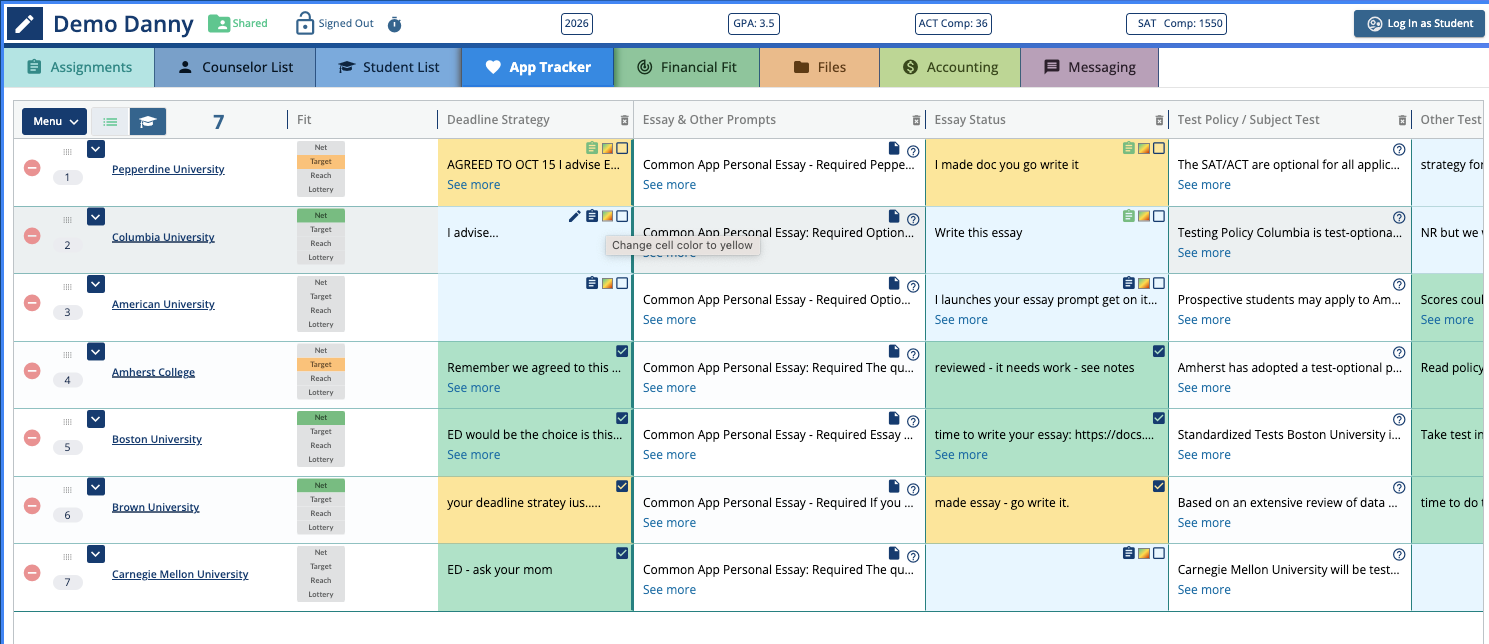Image resolution: width=1489 pixels, height=644 pixels.
Task: Open help icon in Columbia essay prompts cell
Action: (x=913, y=219)
